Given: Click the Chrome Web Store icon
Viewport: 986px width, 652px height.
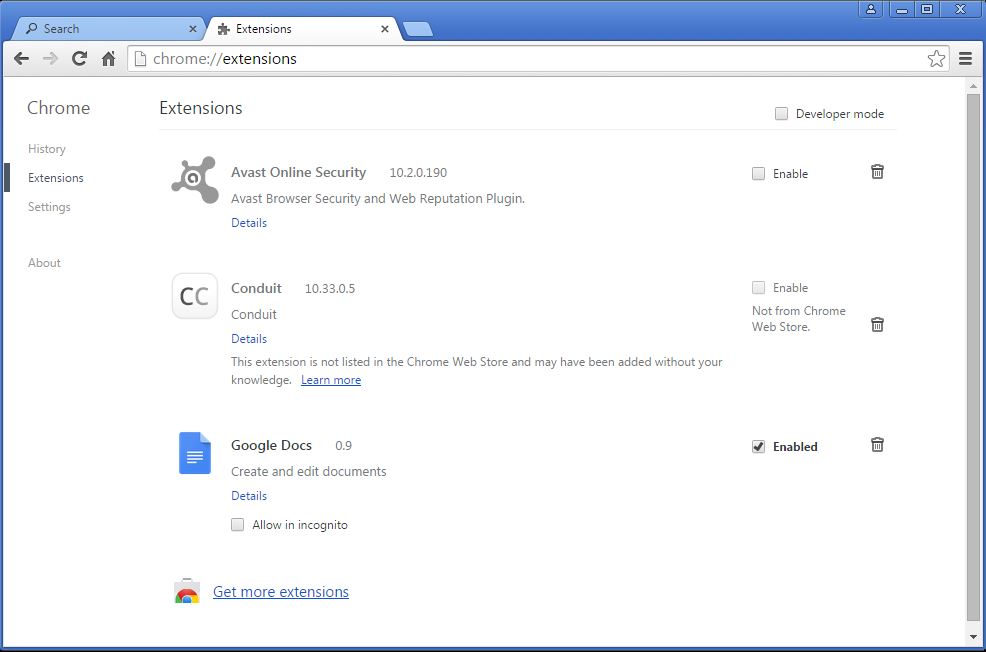Looking at the screenshot, I should 187,591.
